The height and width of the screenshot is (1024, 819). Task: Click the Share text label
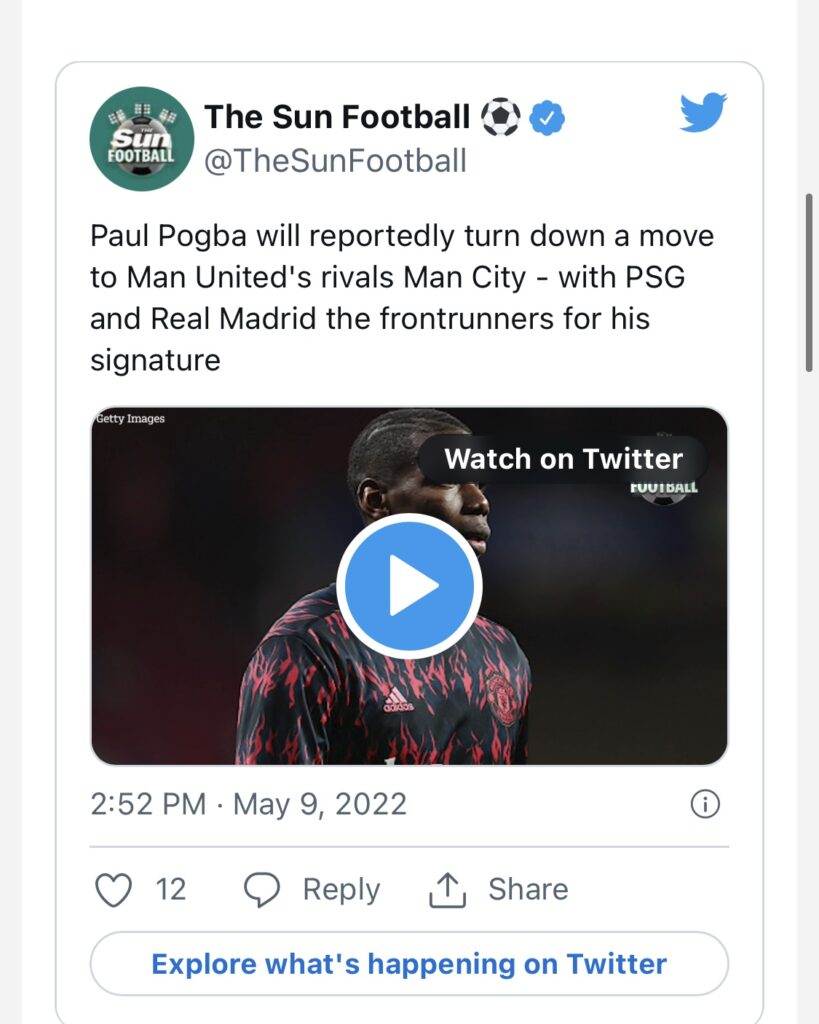527,889
